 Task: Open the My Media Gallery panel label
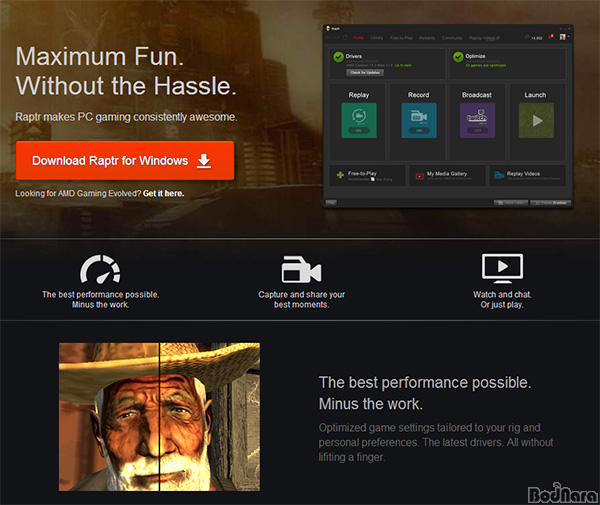pyautogui.click(x=447, y=174)
